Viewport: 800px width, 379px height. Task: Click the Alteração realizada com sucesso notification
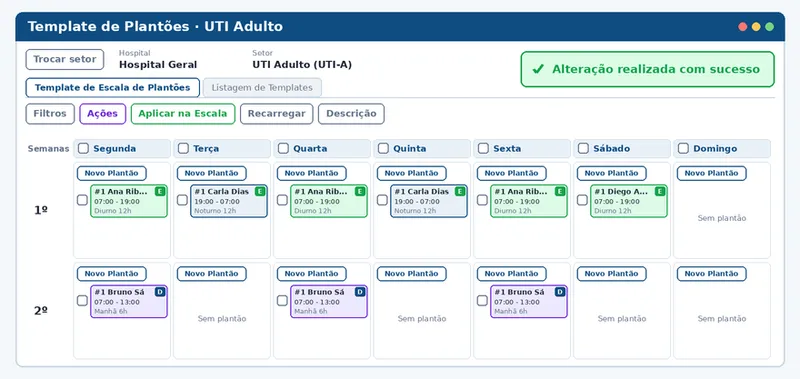647,69
